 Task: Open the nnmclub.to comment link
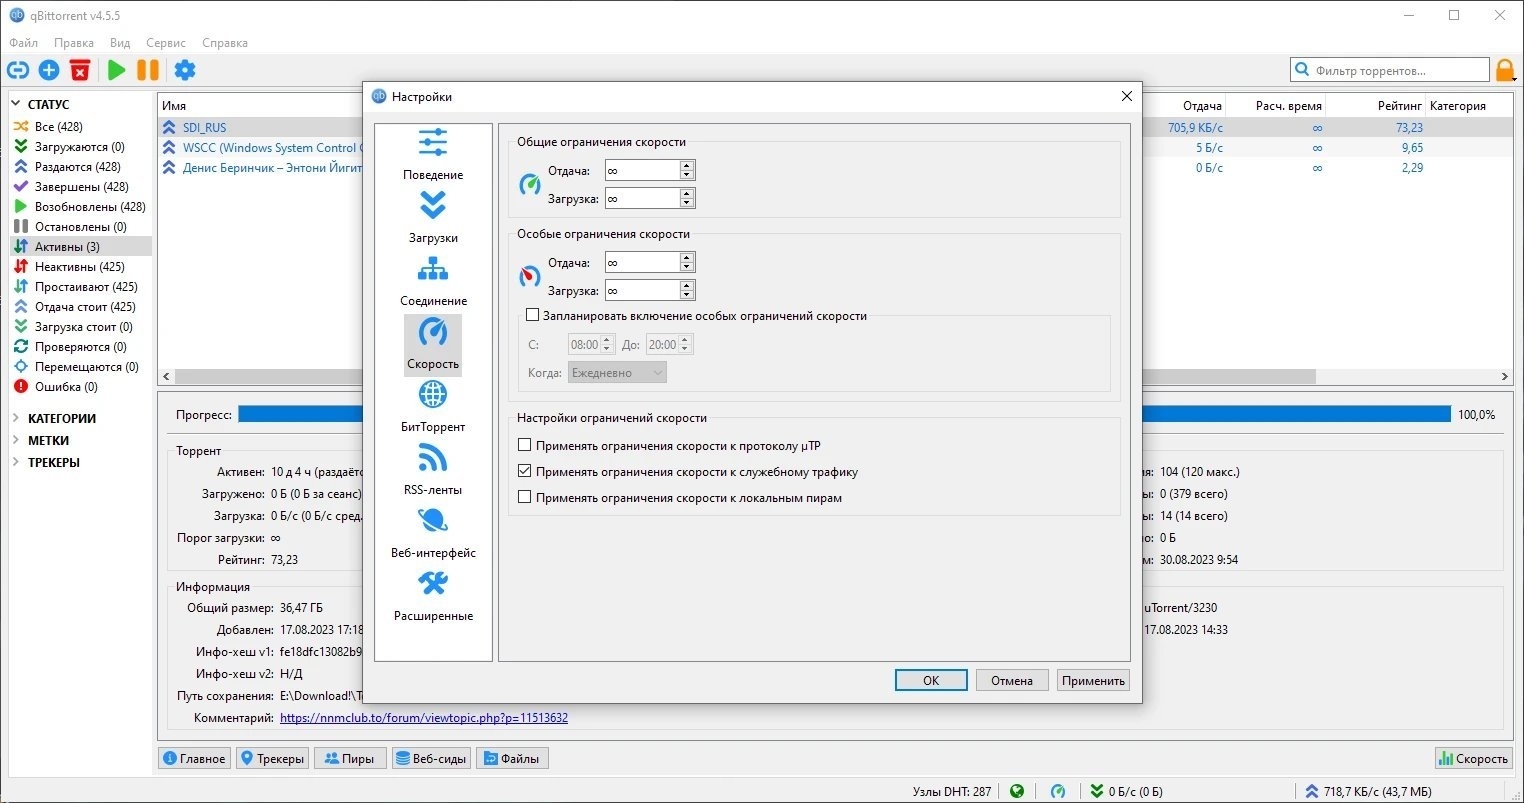(x=424, y=718)
